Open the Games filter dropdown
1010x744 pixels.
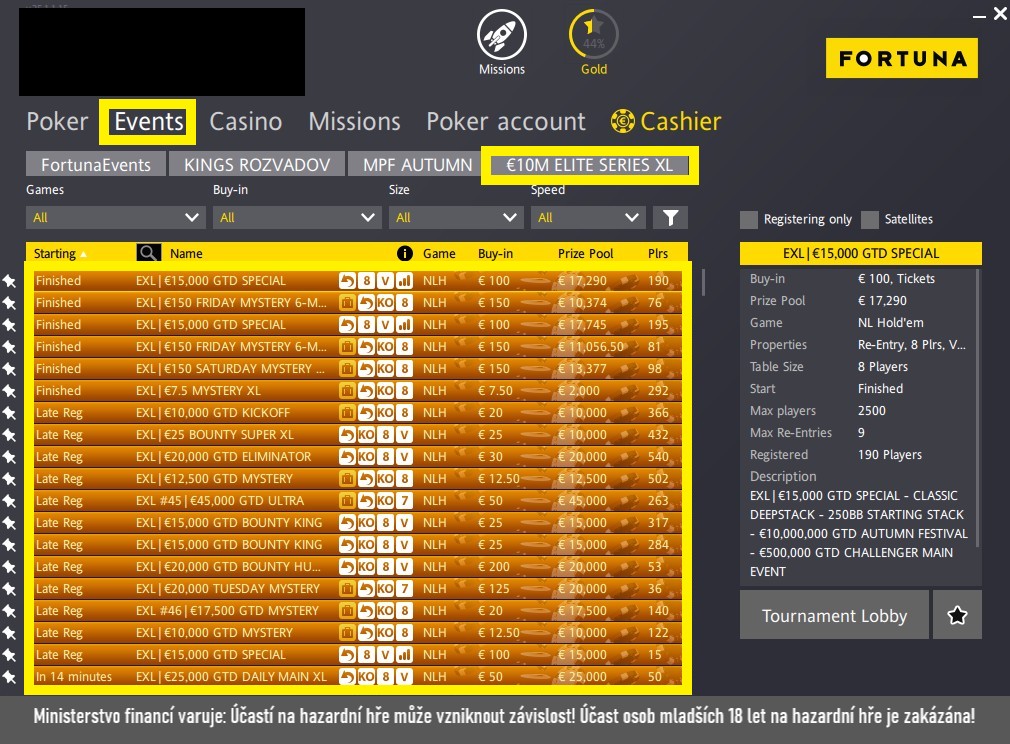click(x=116, y=218)
